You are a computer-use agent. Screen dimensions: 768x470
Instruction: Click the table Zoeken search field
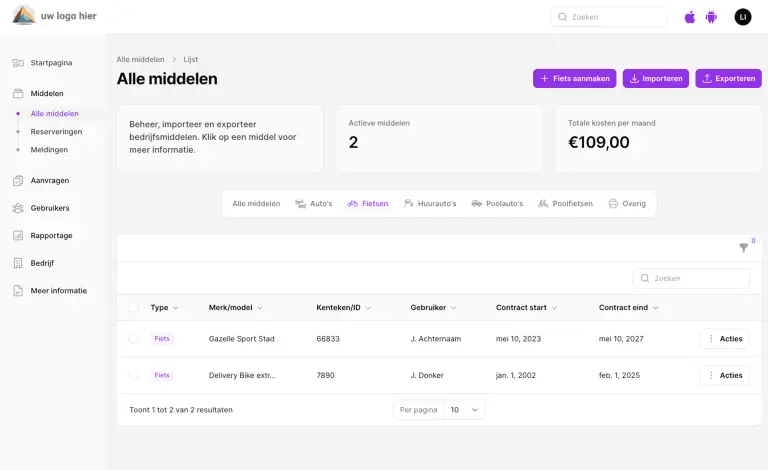(691, 278)
